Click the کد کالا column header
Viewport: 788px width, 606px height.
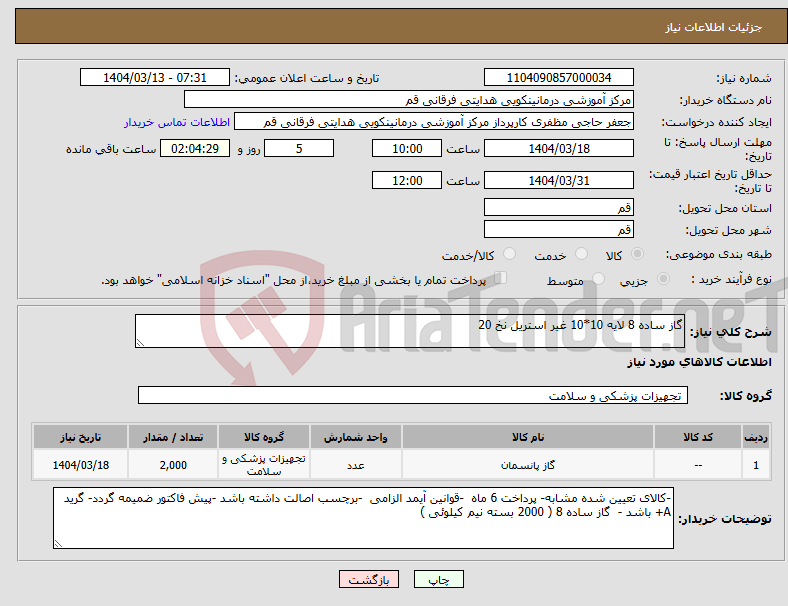click(698, 437)
